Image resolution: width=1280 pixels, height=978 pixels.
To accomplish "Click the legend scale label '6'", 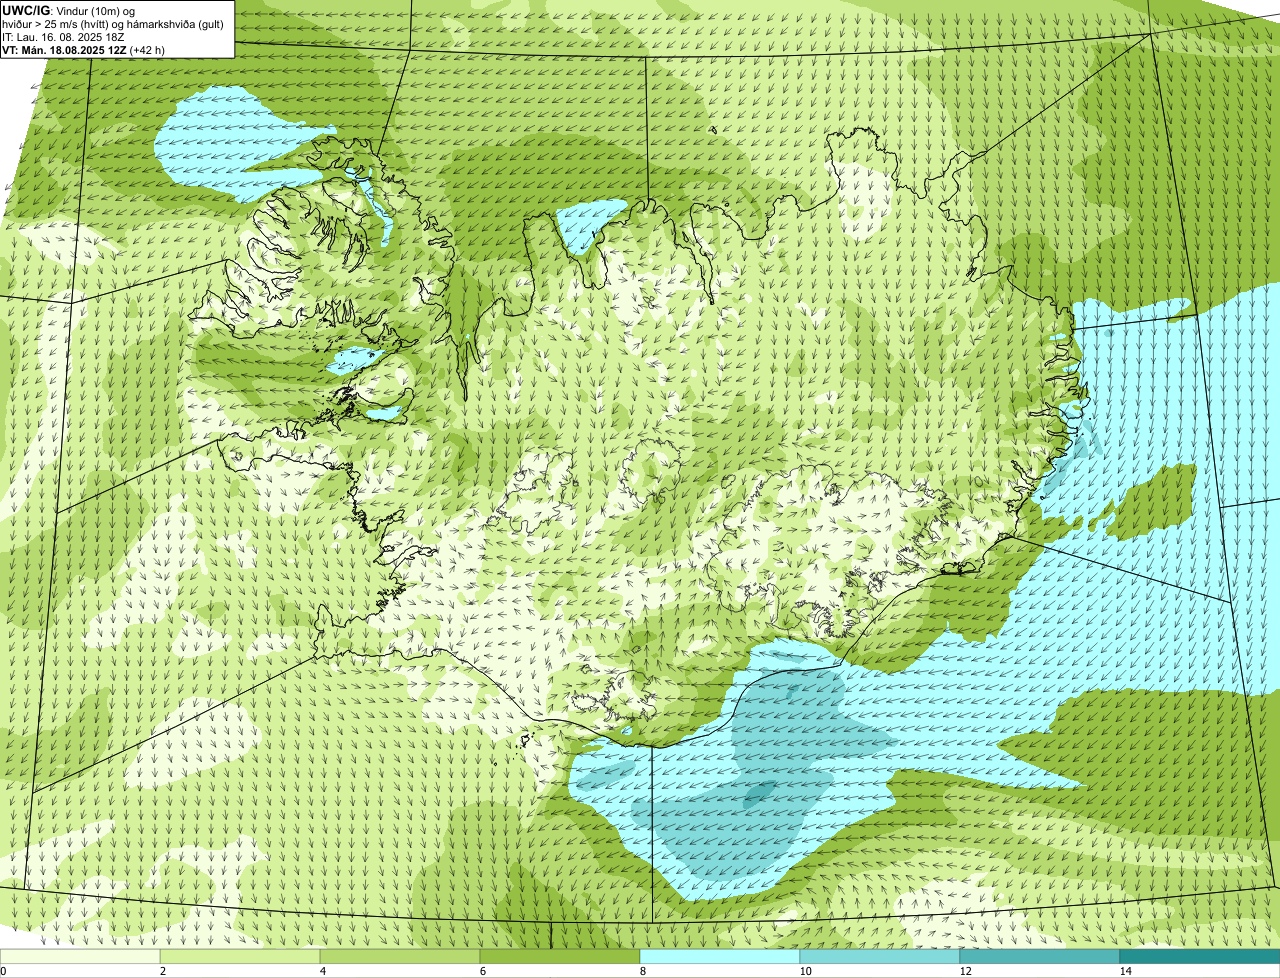I will 482,971.
